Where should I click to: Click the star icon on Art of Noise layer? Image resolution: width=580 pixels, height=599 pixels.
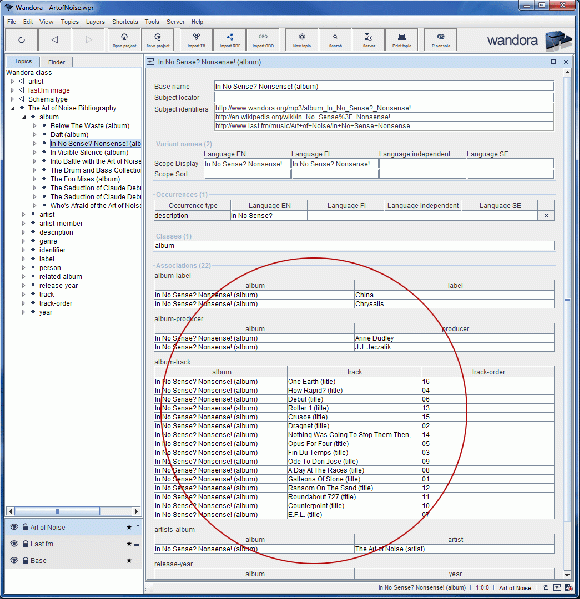pyautogui.click(x=129, y=527)
